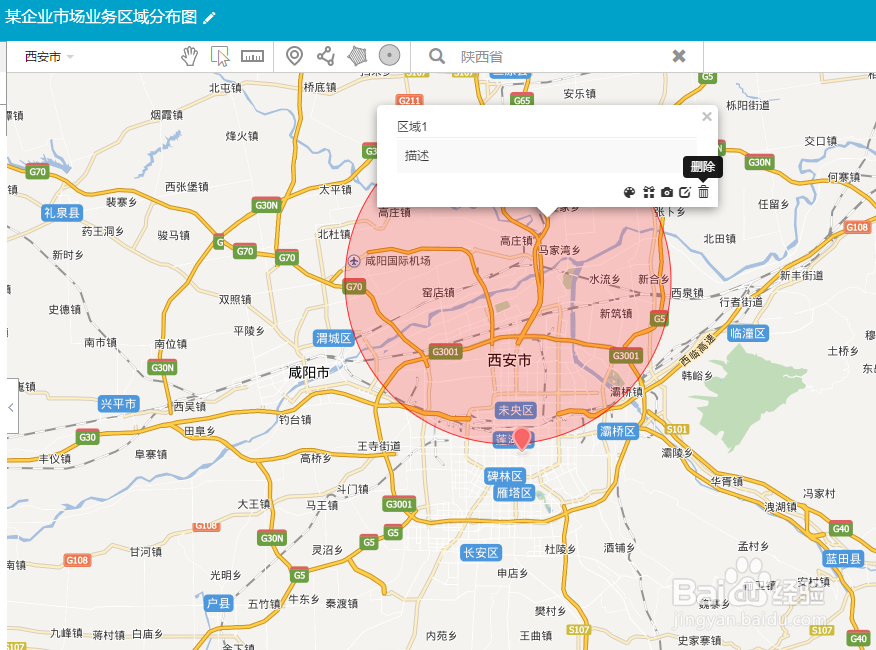
Task: Click the search magnifier icon
Action: pos(437,56)
